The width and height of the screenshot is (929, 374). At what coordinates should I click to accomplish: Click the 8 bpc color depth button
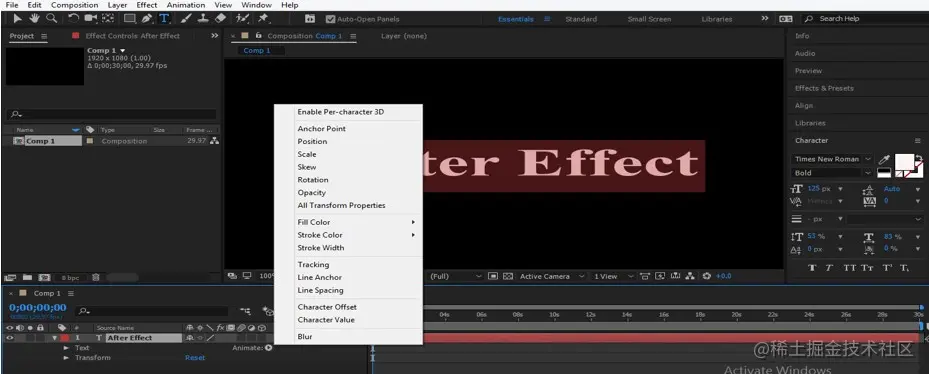[70, 277]
